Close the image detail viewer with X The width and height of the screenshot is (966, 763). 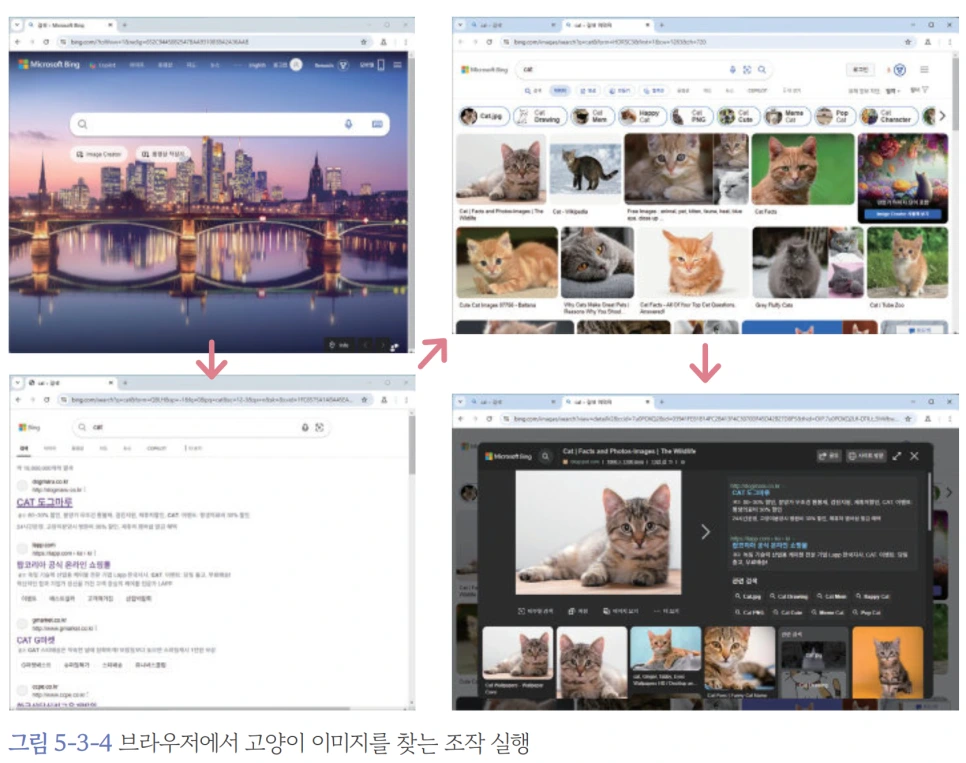click(914, 456)
